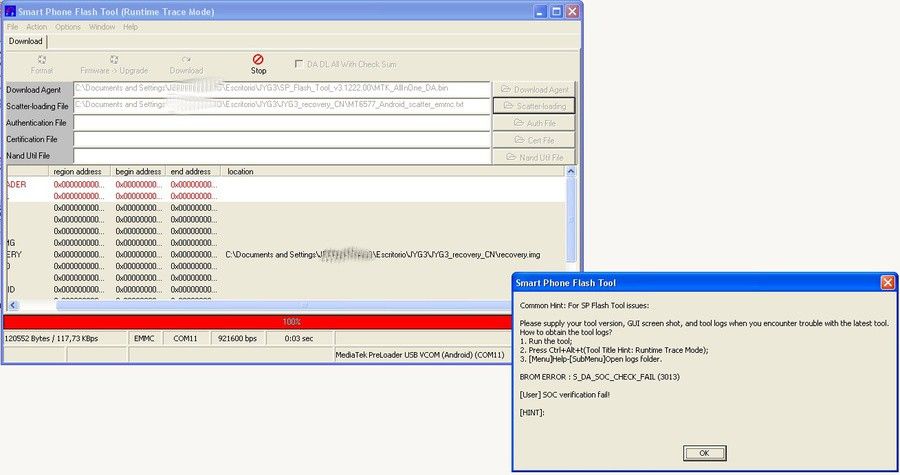Click the vertical scrollbar up arrow
The image size is (900, 475).
(571, 171)
